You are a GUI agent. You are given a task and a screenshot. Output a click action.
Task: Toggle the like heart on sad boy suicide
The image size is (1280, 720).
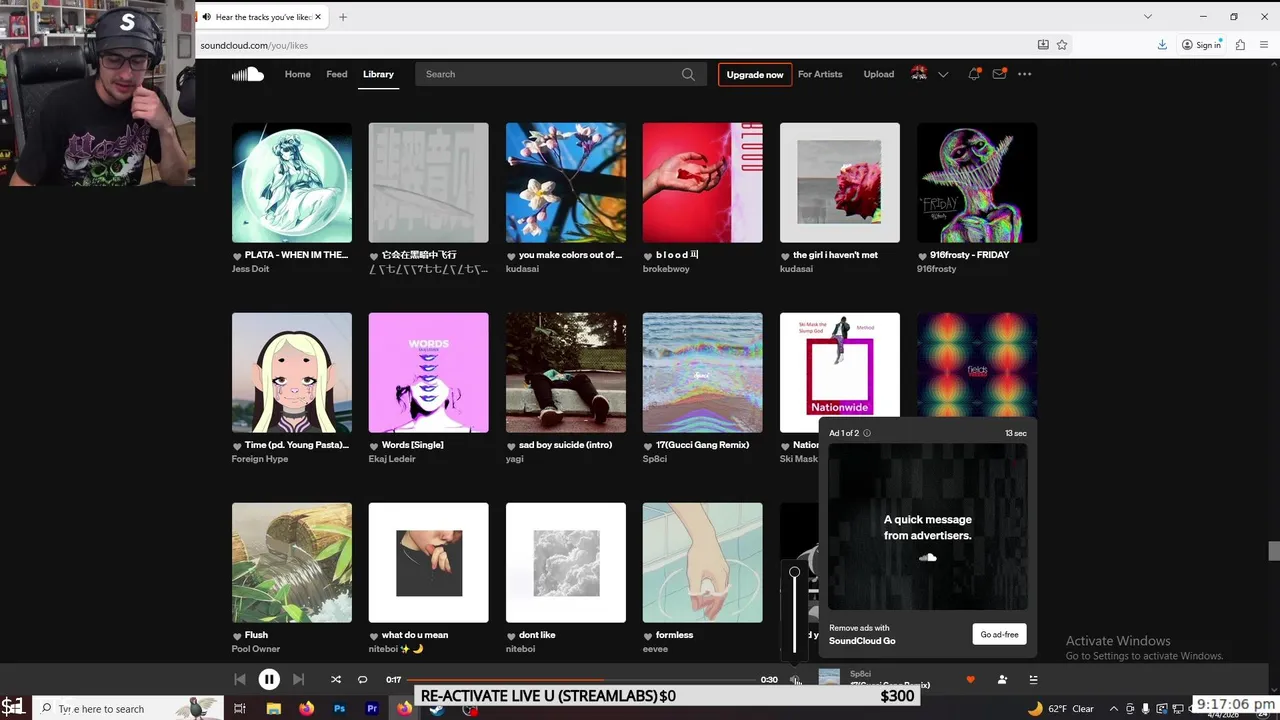click(x=511, y=445)
